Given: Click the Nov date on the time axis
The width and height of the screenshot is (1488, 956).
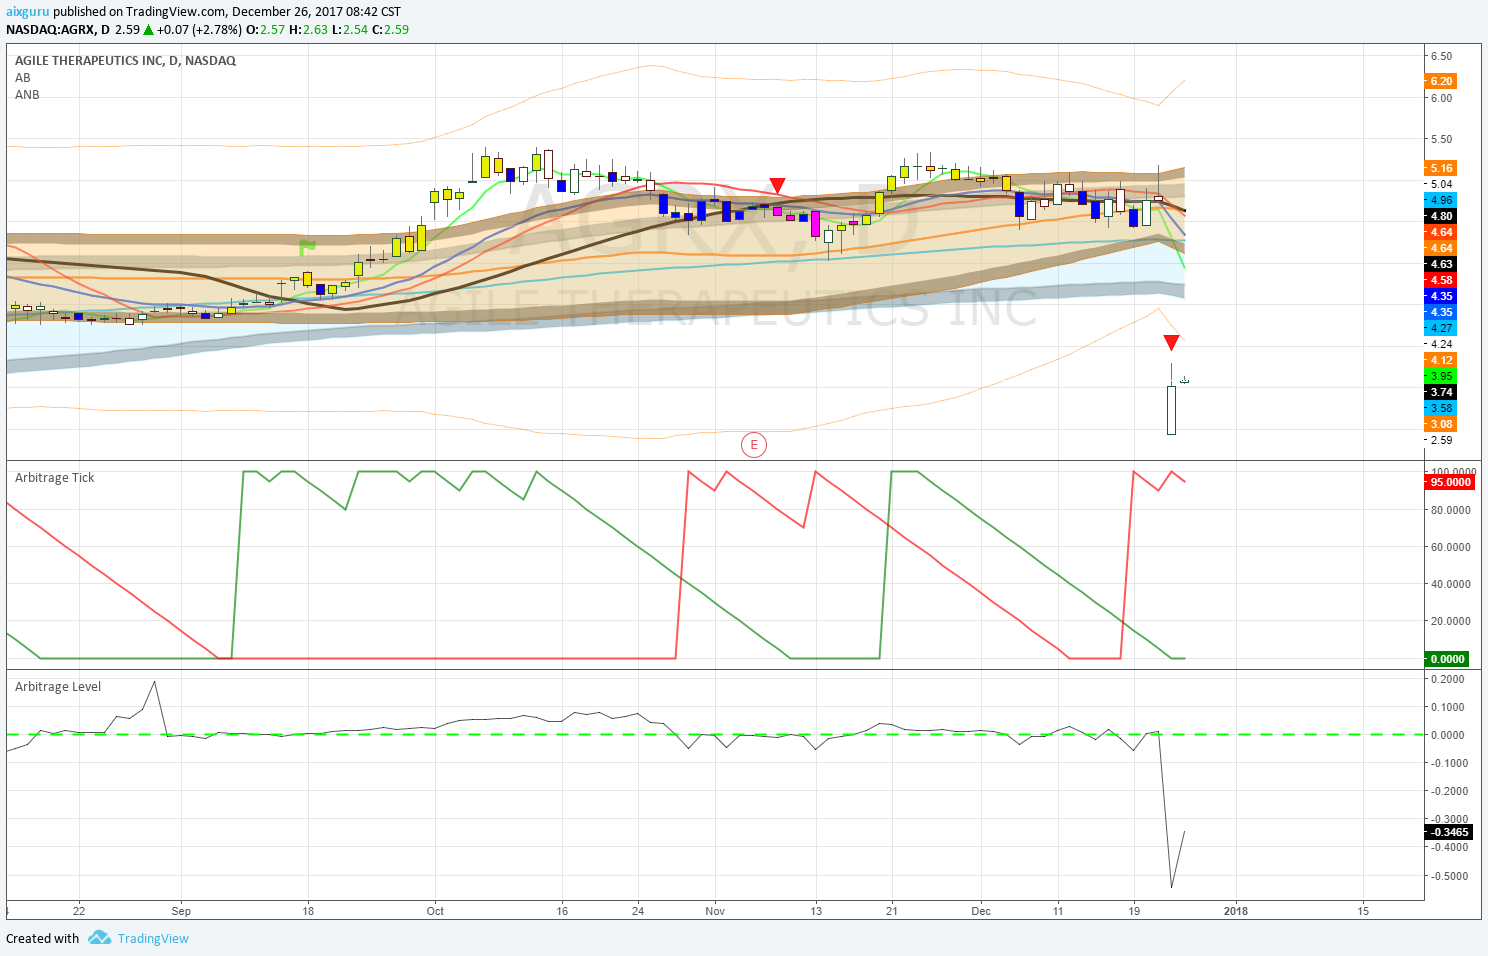Looking at the screenshot, I should (715, 911).
